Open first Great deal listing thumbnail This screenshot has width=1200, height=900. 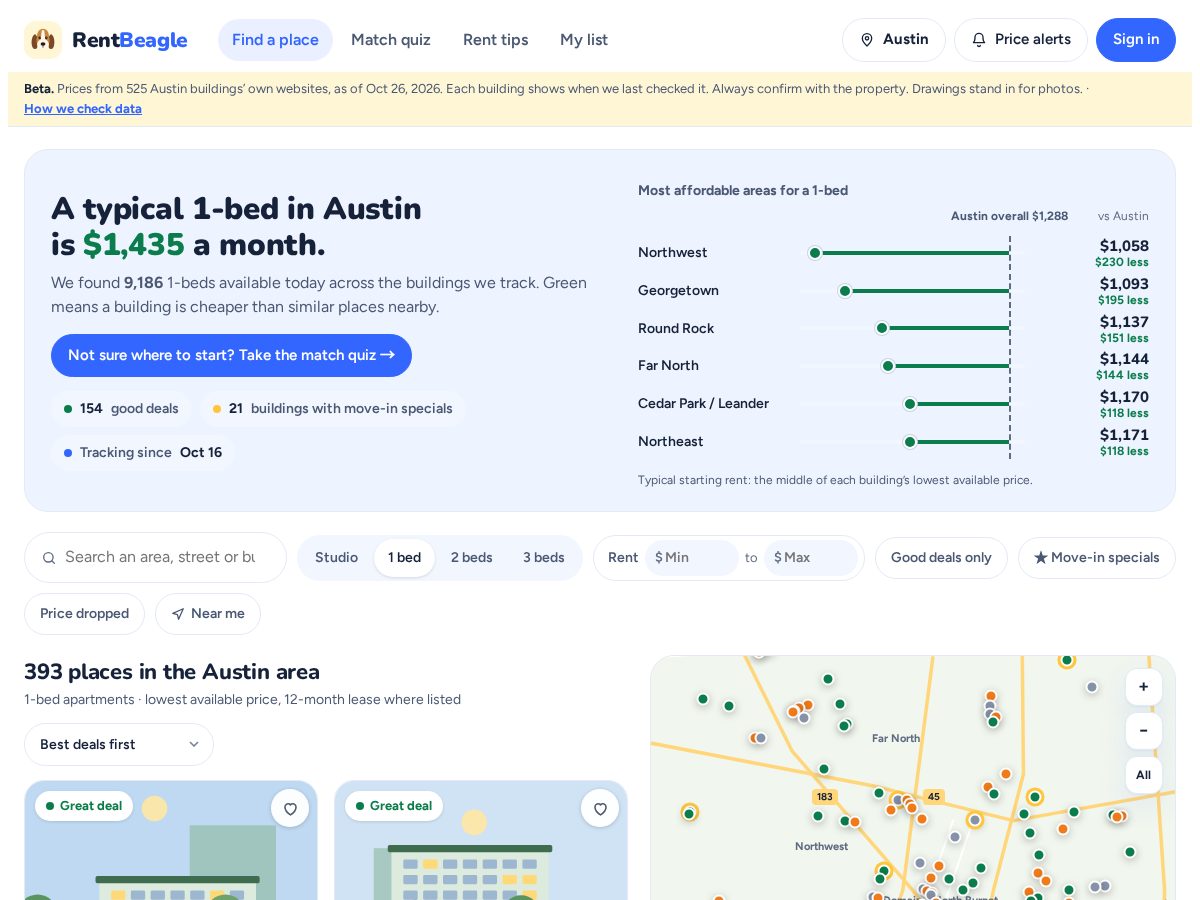click(x=171, y=841)
